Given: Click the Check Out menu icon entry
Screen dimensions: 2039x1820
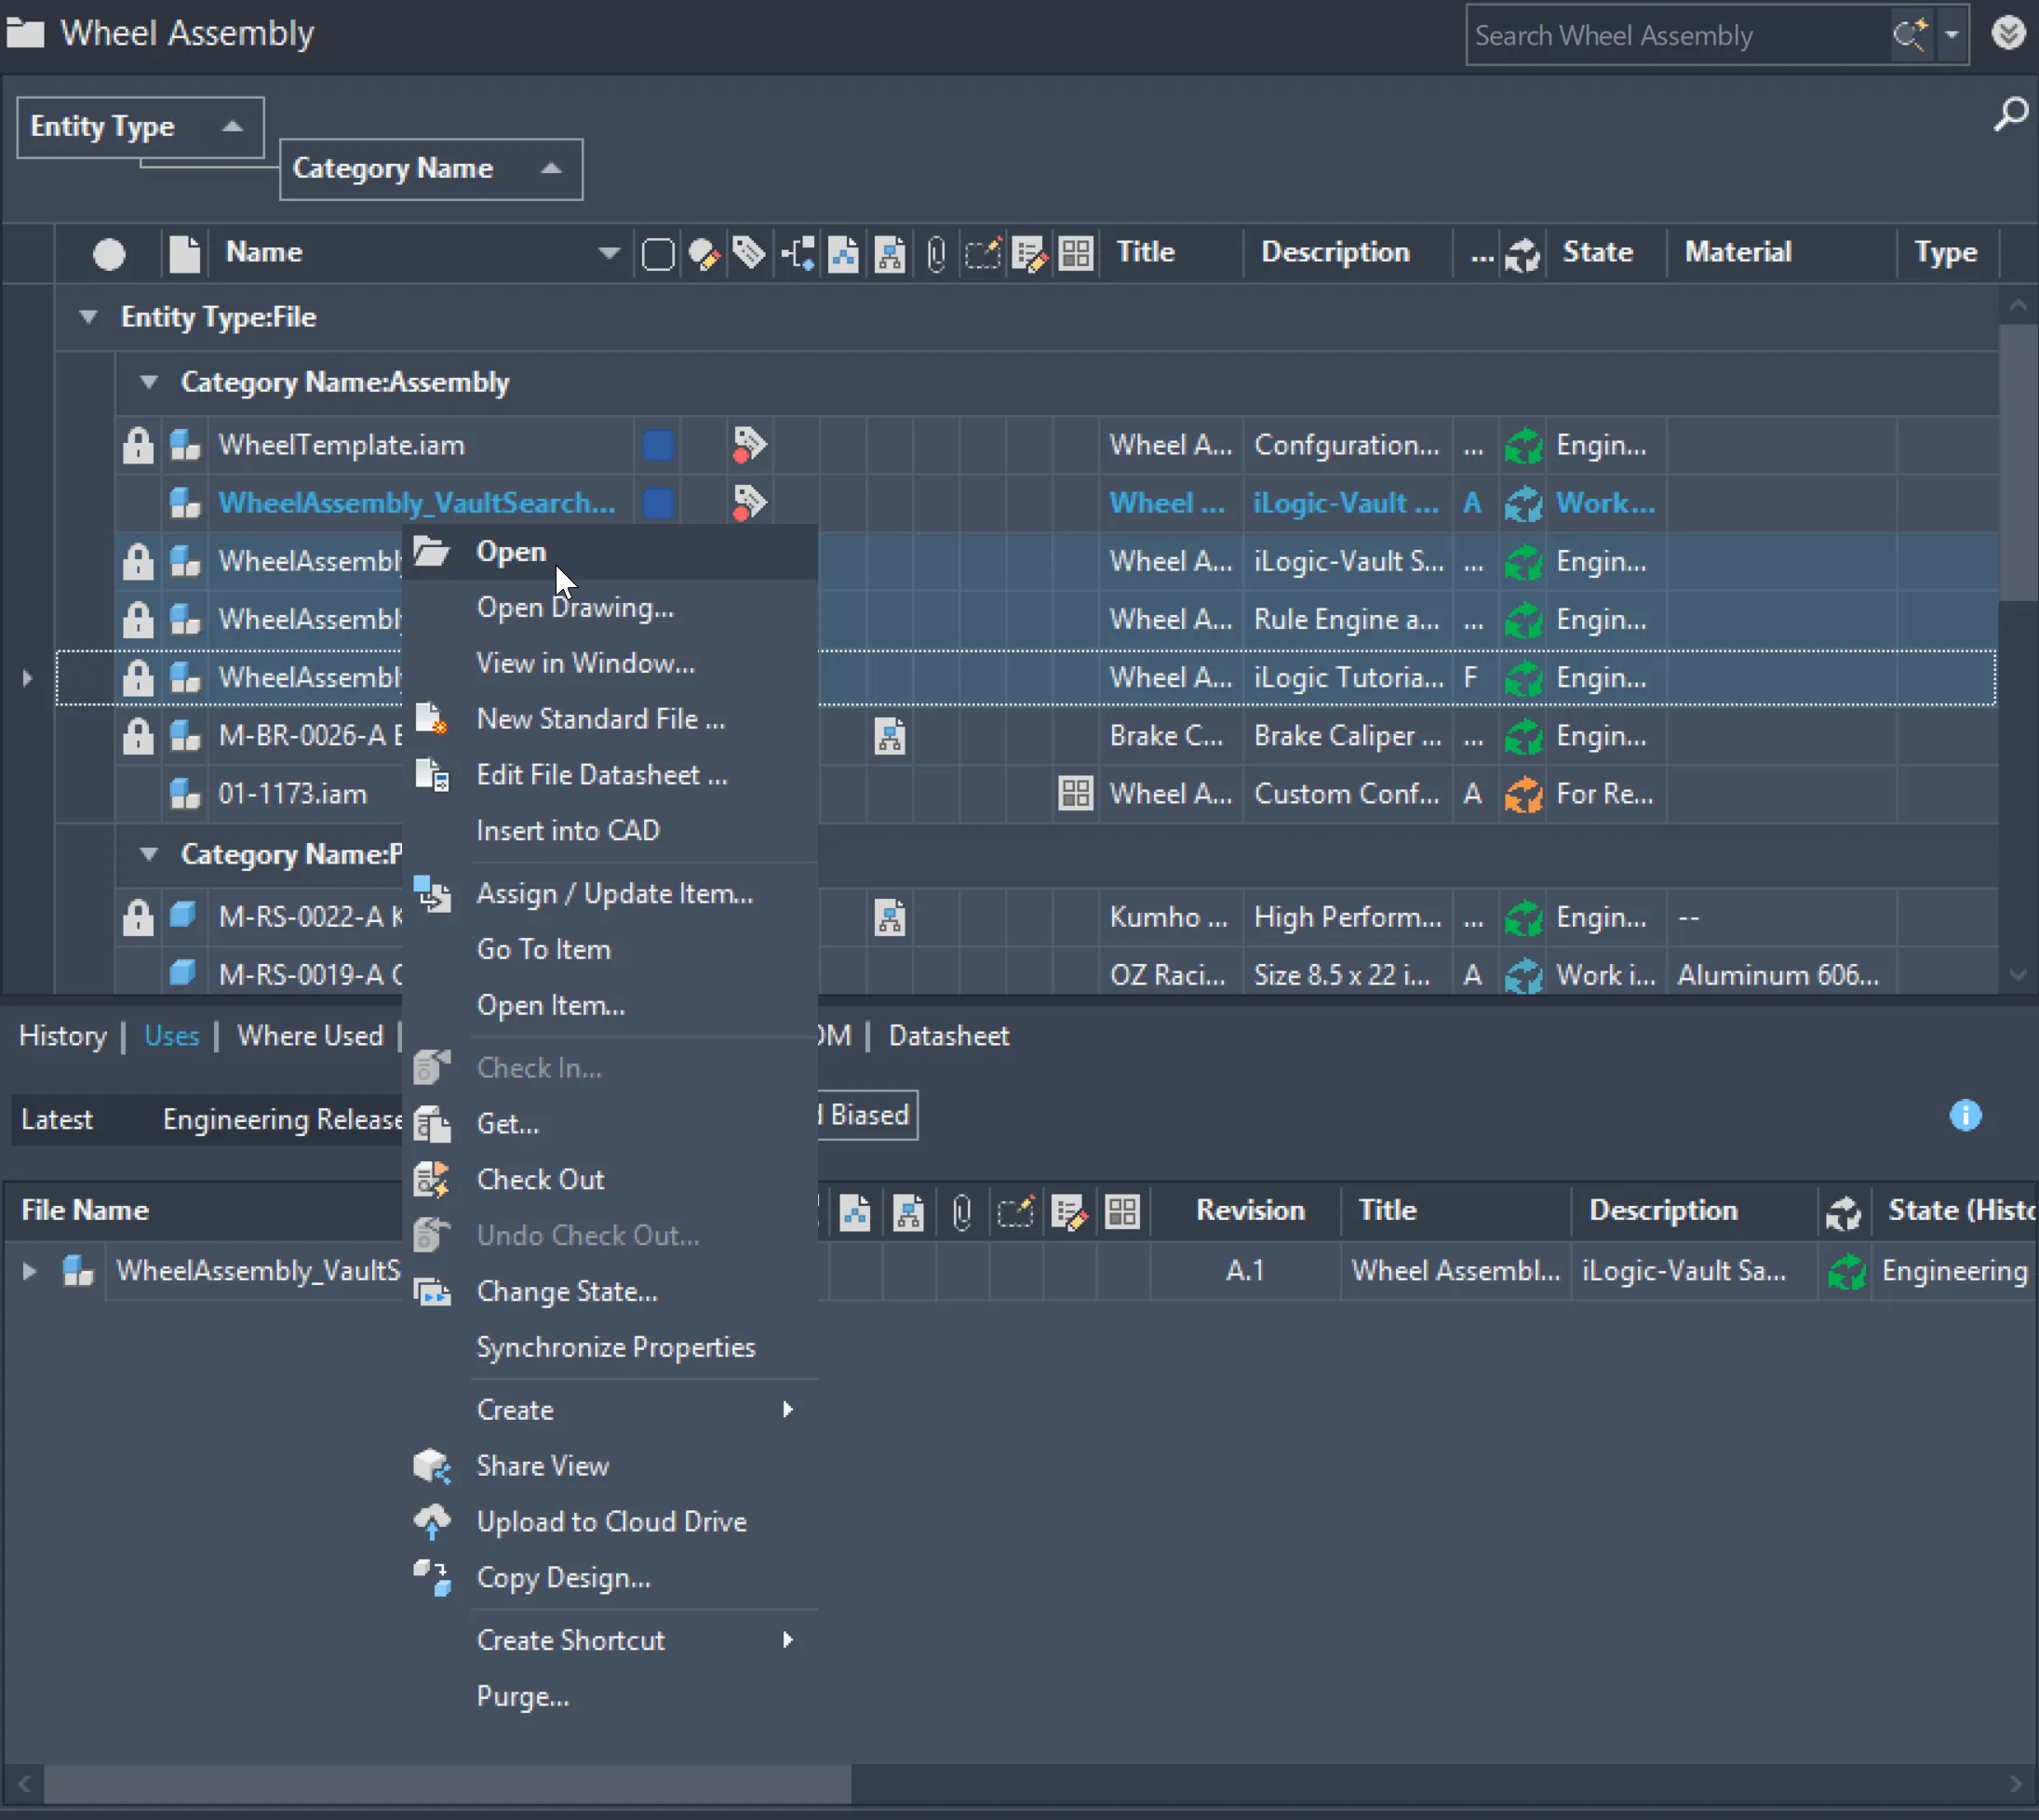Looking at the screenshot, I should [x=432, y=1180].
